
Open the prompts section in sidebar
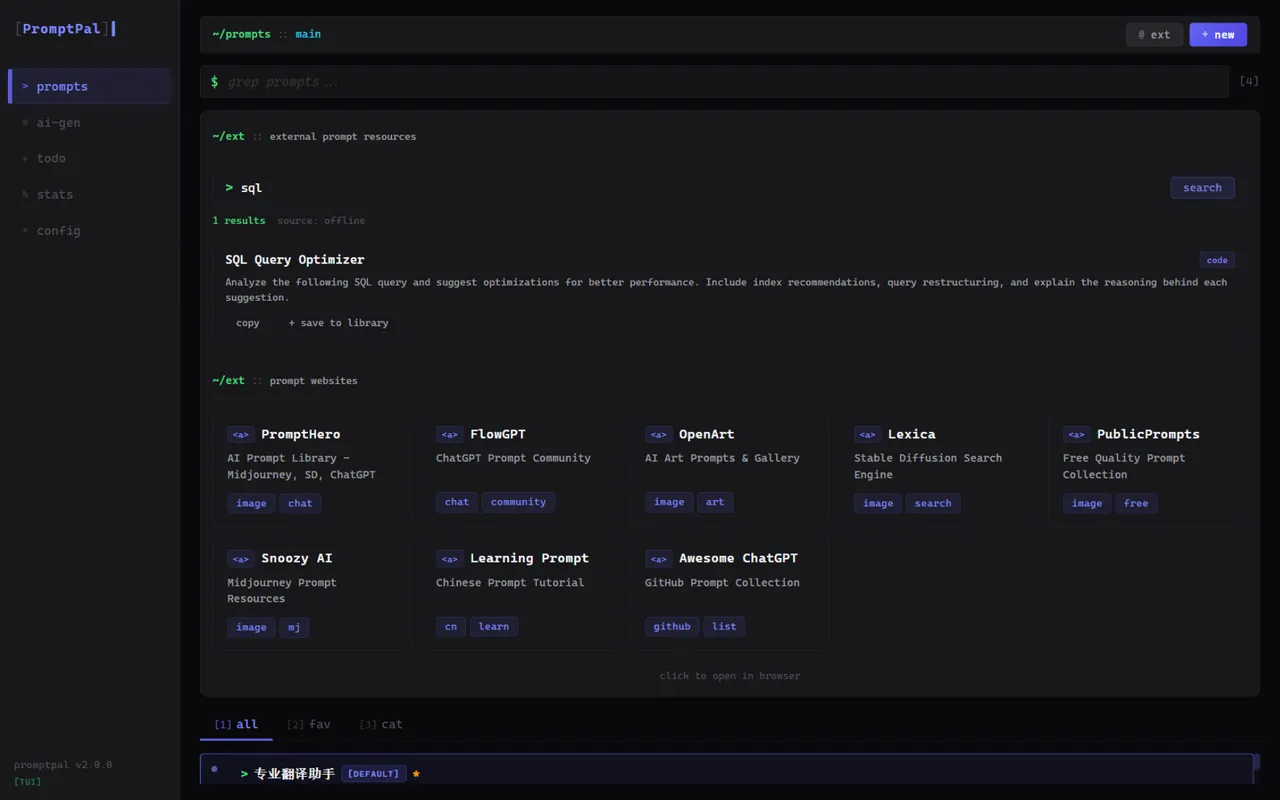tap(89, 86)
